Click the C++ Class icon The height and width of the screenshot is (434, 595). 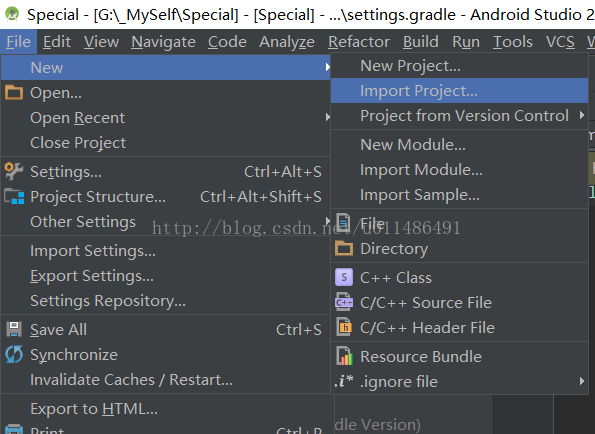(x=344, y=277)
